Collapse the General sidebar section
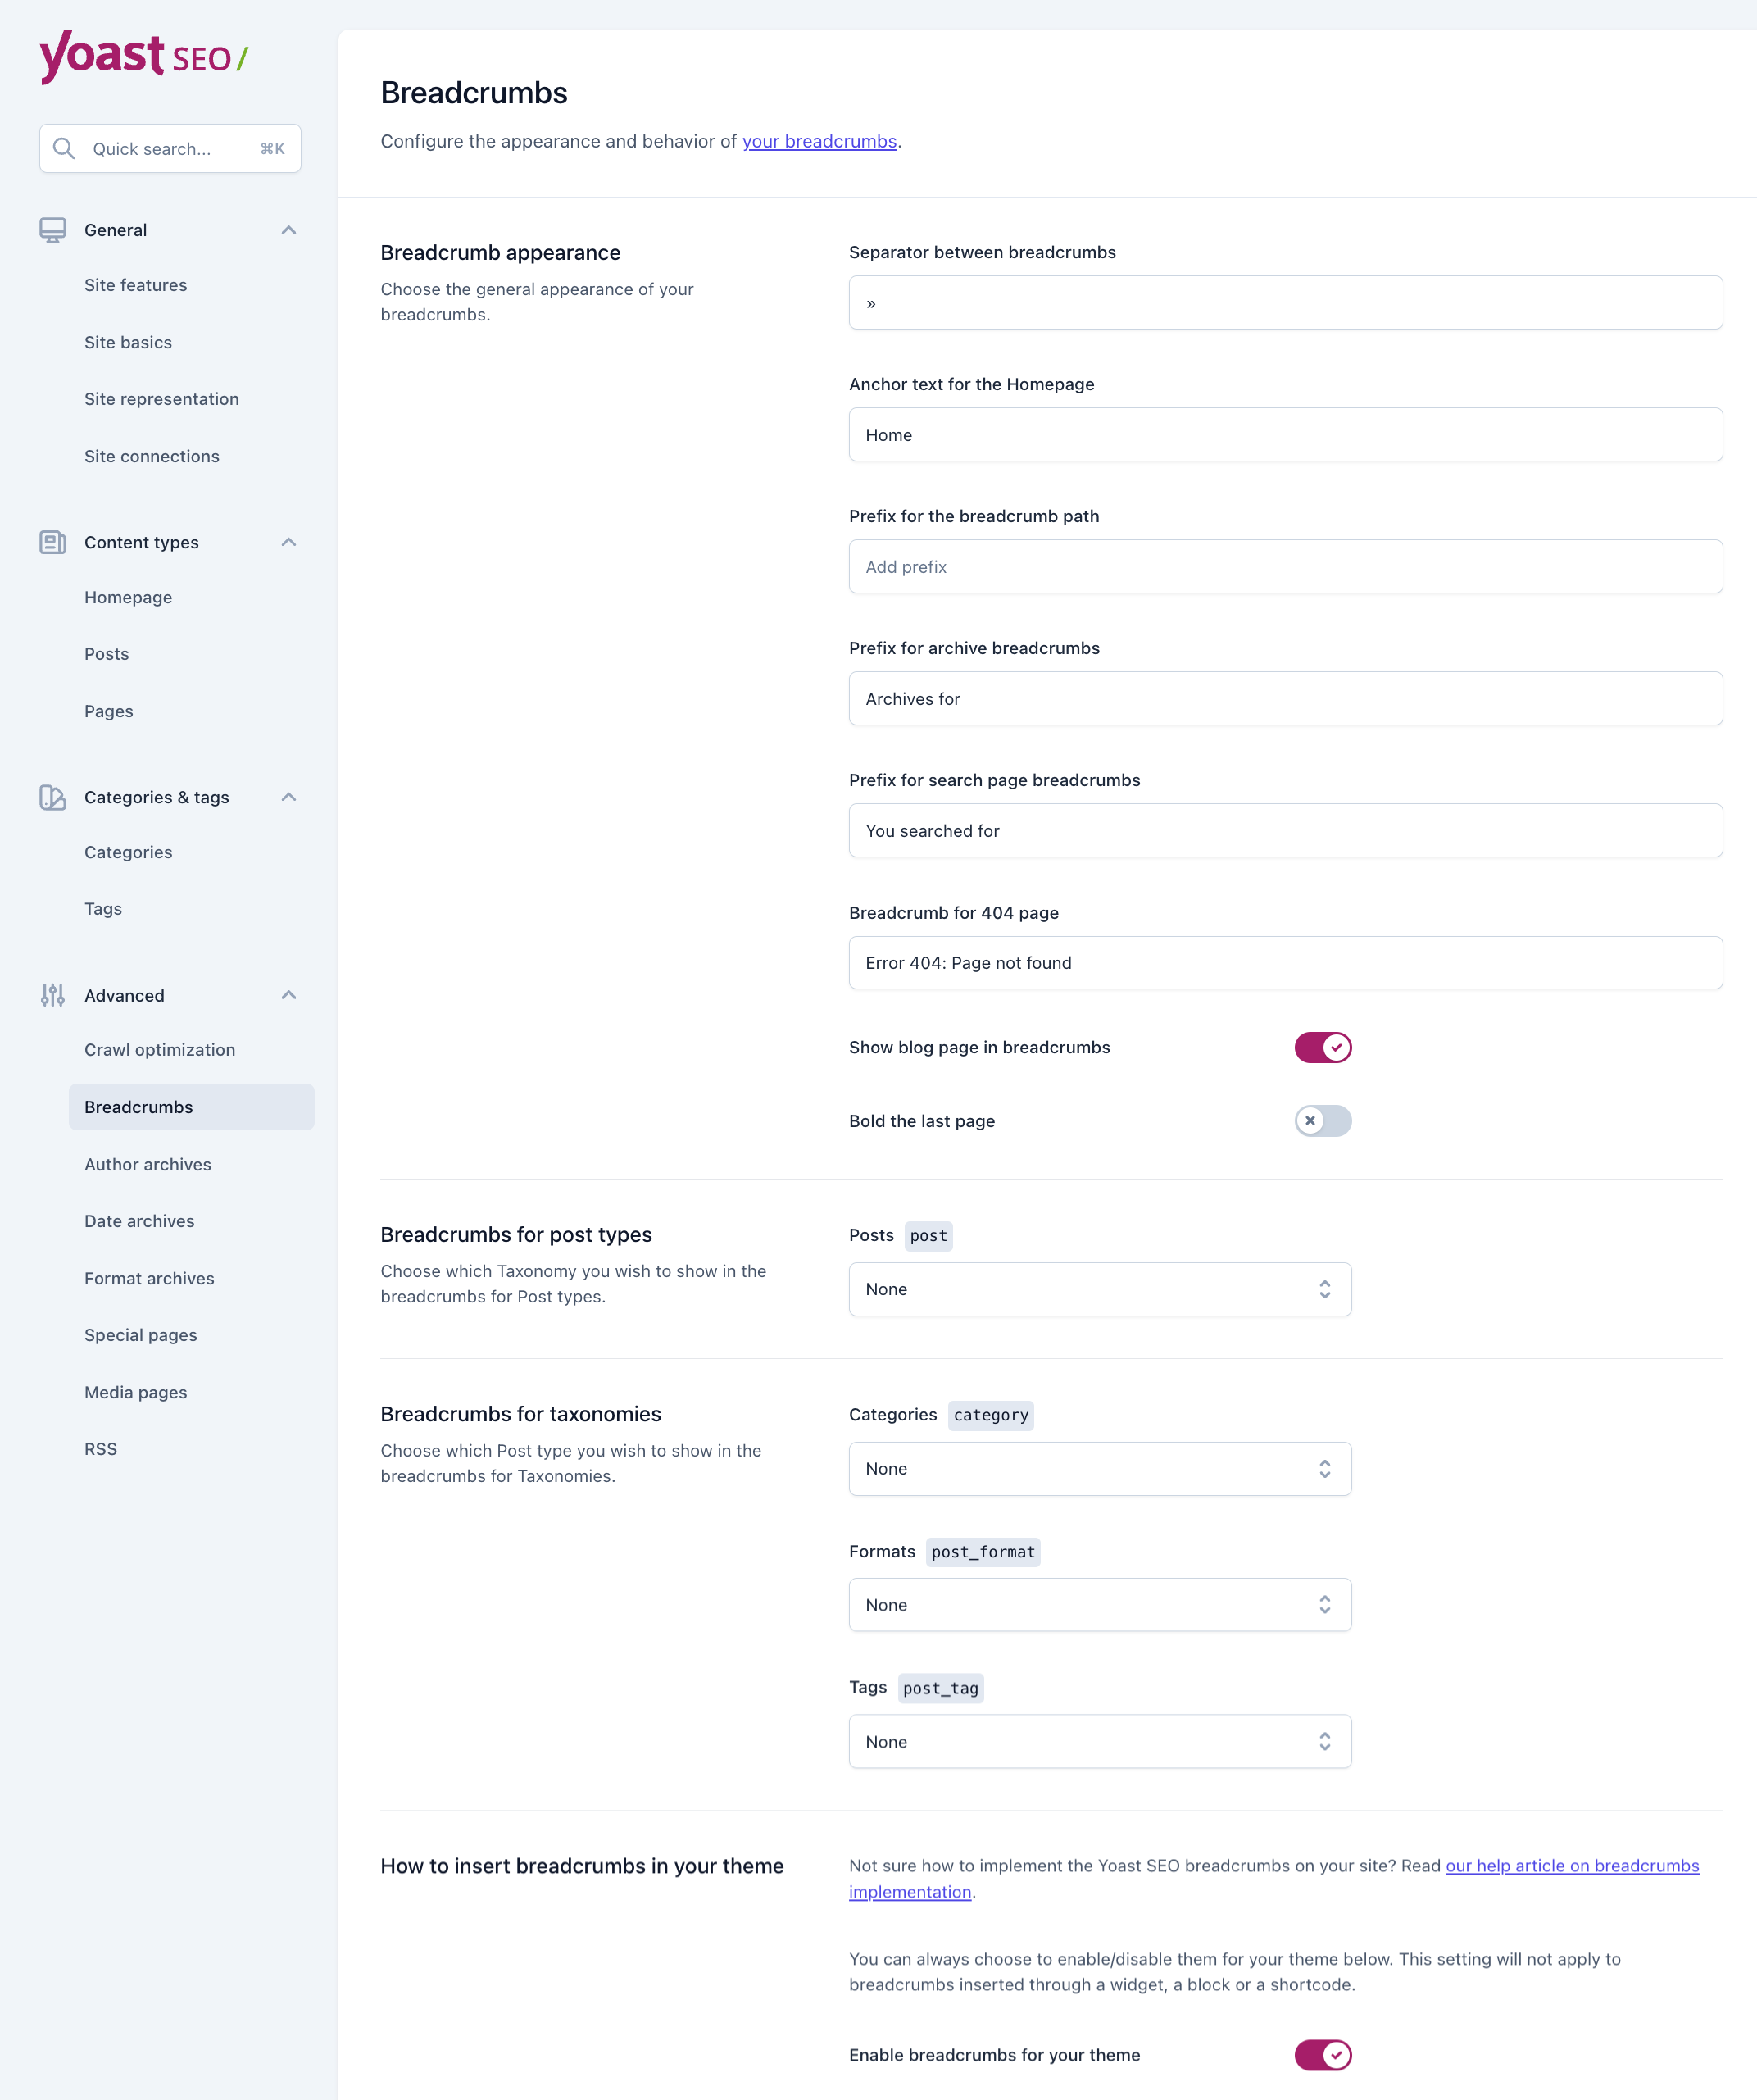The height and width of the screenshot is (2100, 1757). click(x=289, y=229)
